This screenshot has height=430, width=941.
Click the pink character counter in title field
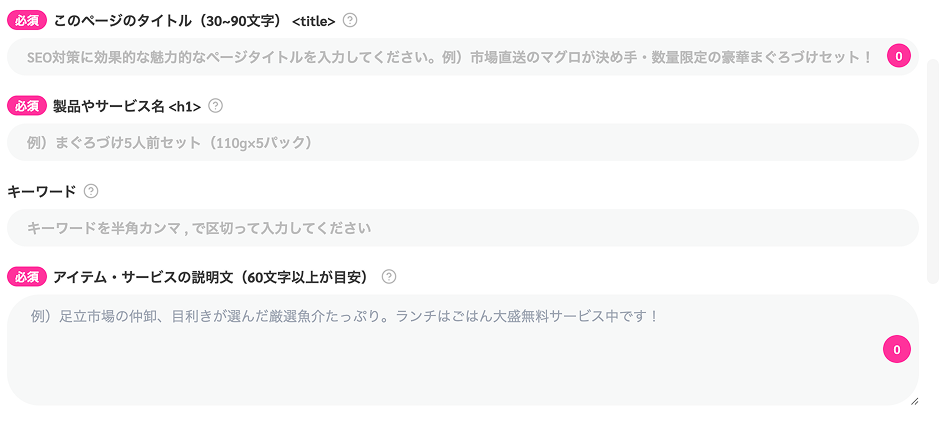[x=898, y=57]
